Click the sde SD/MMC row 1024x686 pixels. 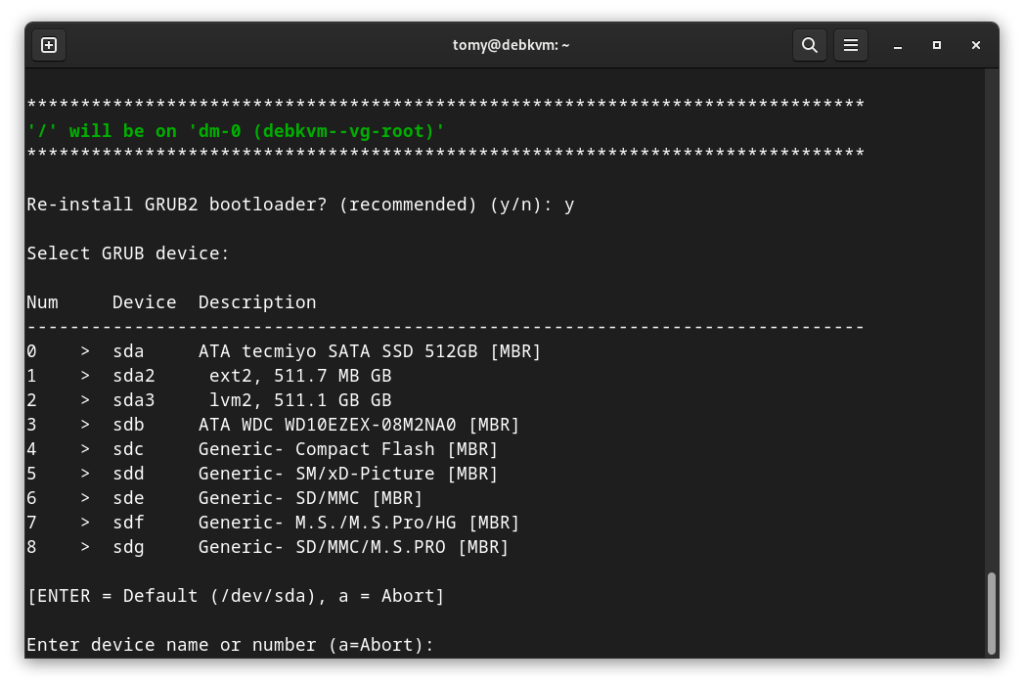pyautogui.click(x=225, y=498)
